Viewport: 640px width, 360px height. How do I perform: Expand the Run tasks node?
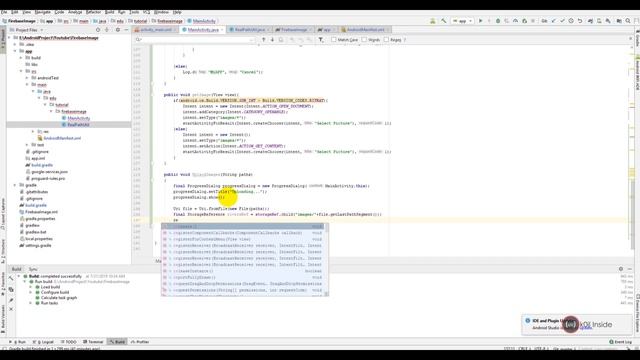tap(31, 303)
